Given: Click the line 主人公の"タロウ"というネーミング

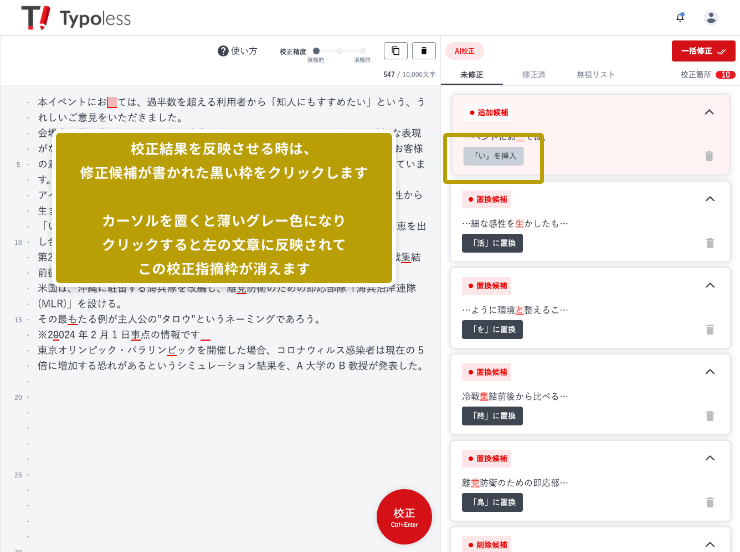Looking at the screenshot, I should pyautogui.click(x=180, y=319).
